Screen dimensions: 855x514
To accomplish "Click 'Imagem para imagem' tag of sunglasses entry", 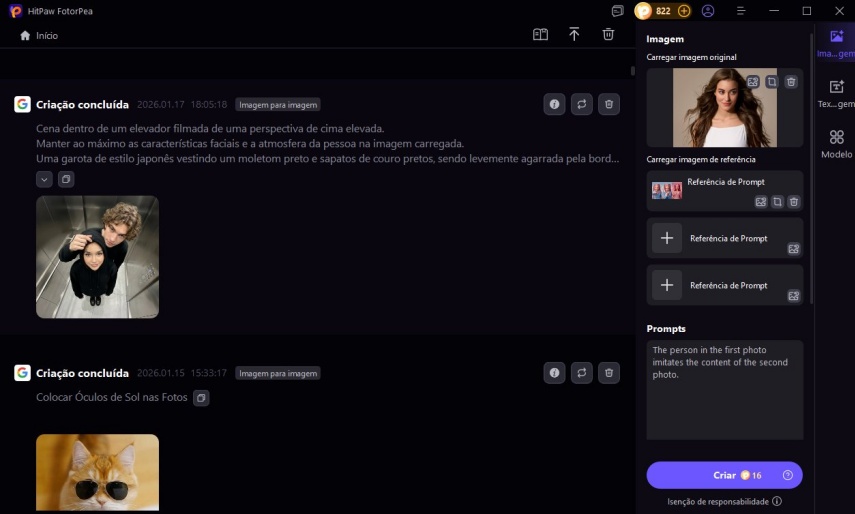I will [278, 373].
